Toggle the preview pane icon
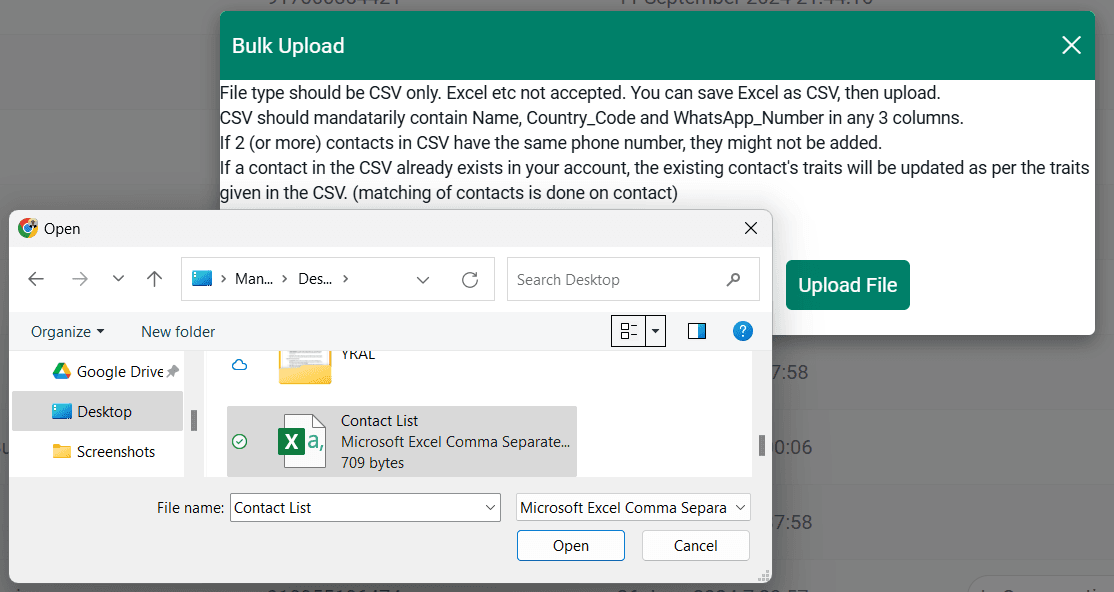This screenshot has height=592, width=1114. click(697, 331)
